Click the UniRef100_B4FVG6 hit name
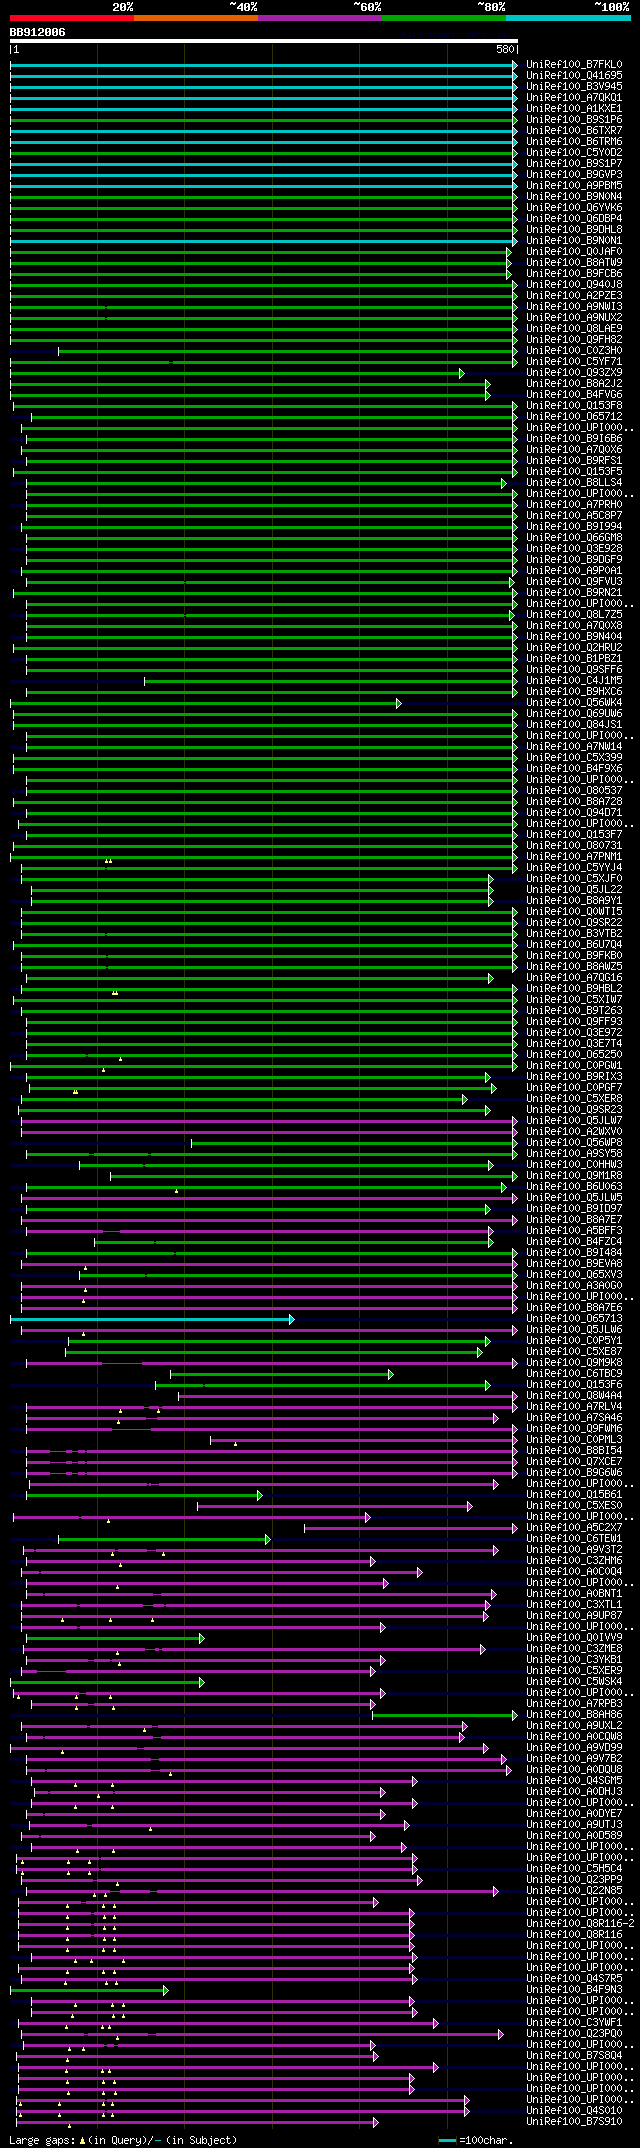Viewport: 640px width, 2148px height. click(574, 395)
